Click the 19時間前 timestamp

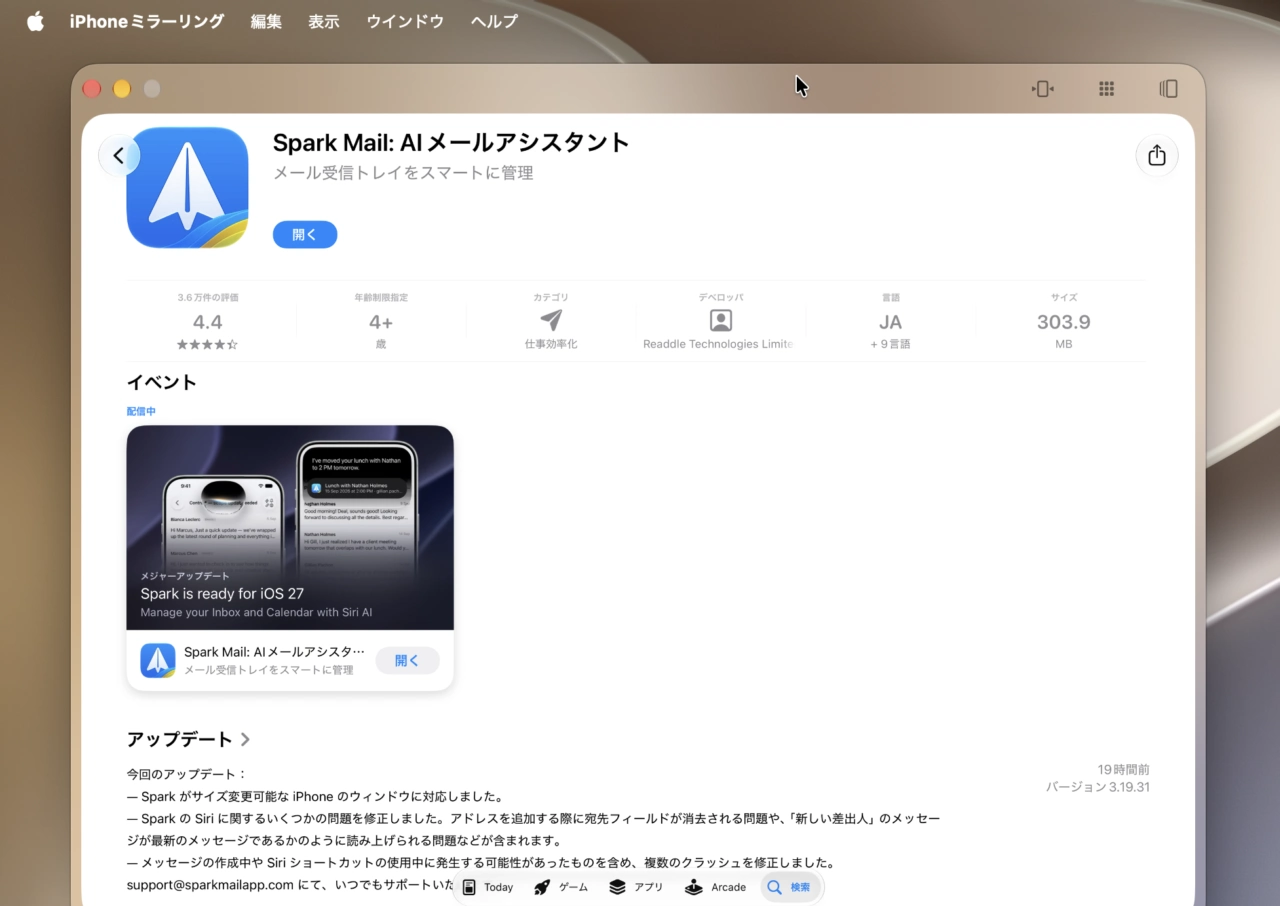(x=1123, y=770)
